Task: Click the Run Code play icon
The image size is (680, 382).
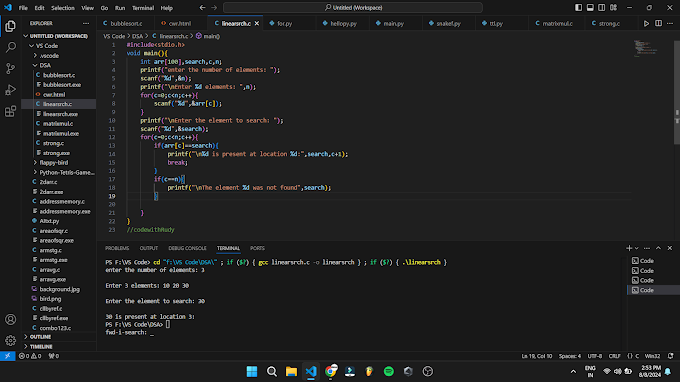Action: coord(646,23)
